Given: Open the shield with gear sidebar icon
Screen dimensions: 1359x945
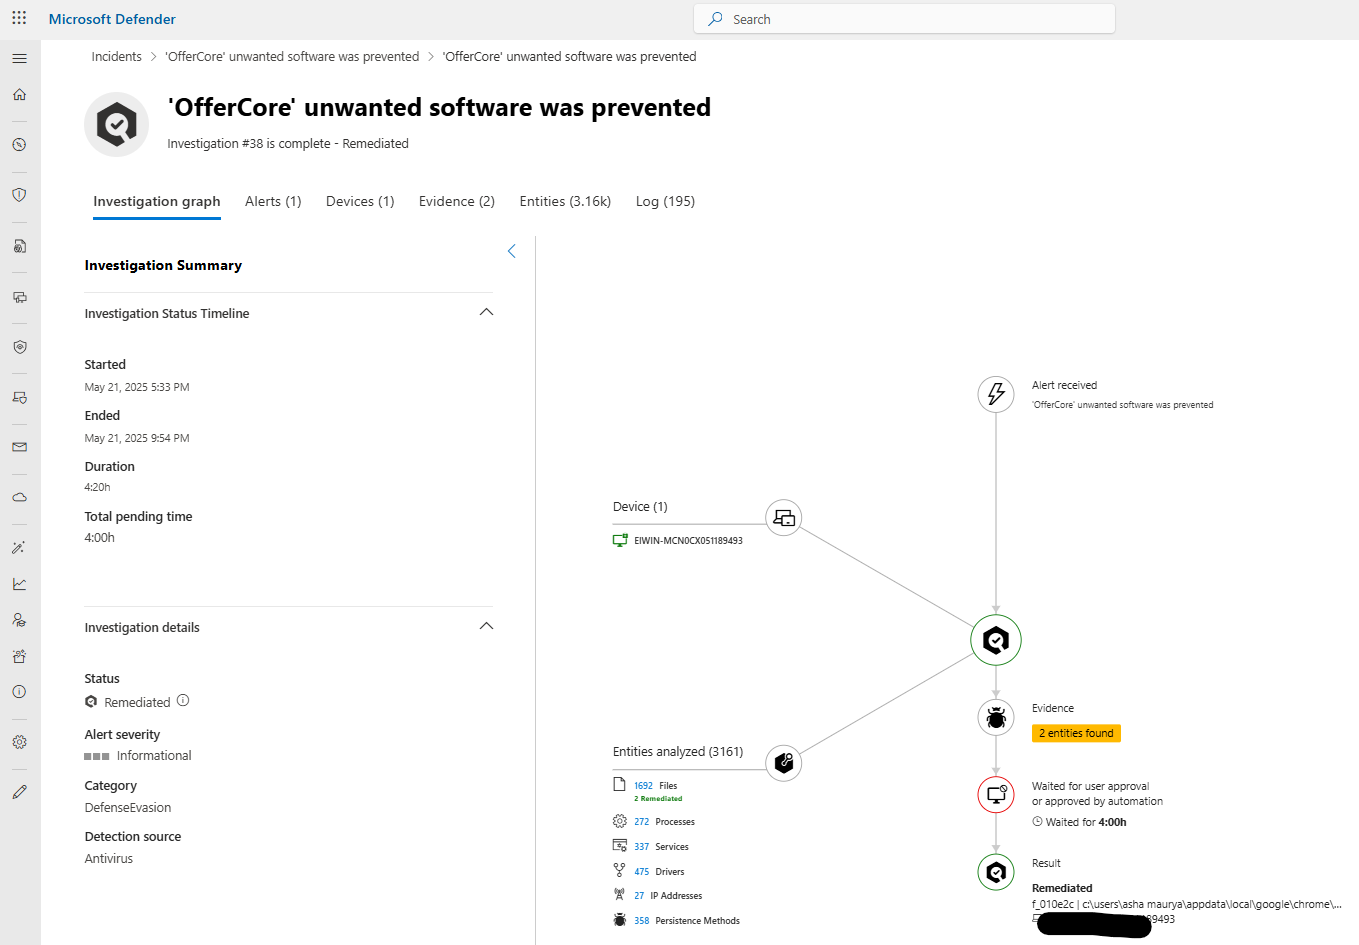Looking at the screenshot, I should (x=19, y=347).
